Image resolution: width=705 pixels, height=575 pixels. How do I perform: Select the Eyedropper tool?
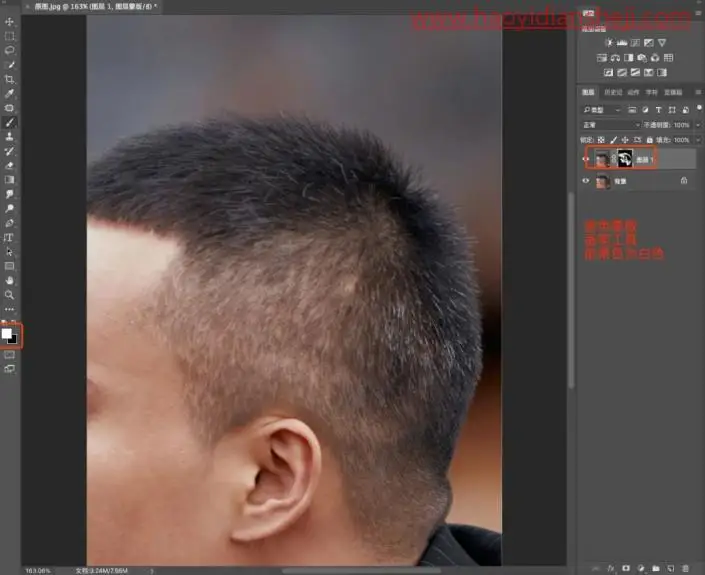pos(9,94)
